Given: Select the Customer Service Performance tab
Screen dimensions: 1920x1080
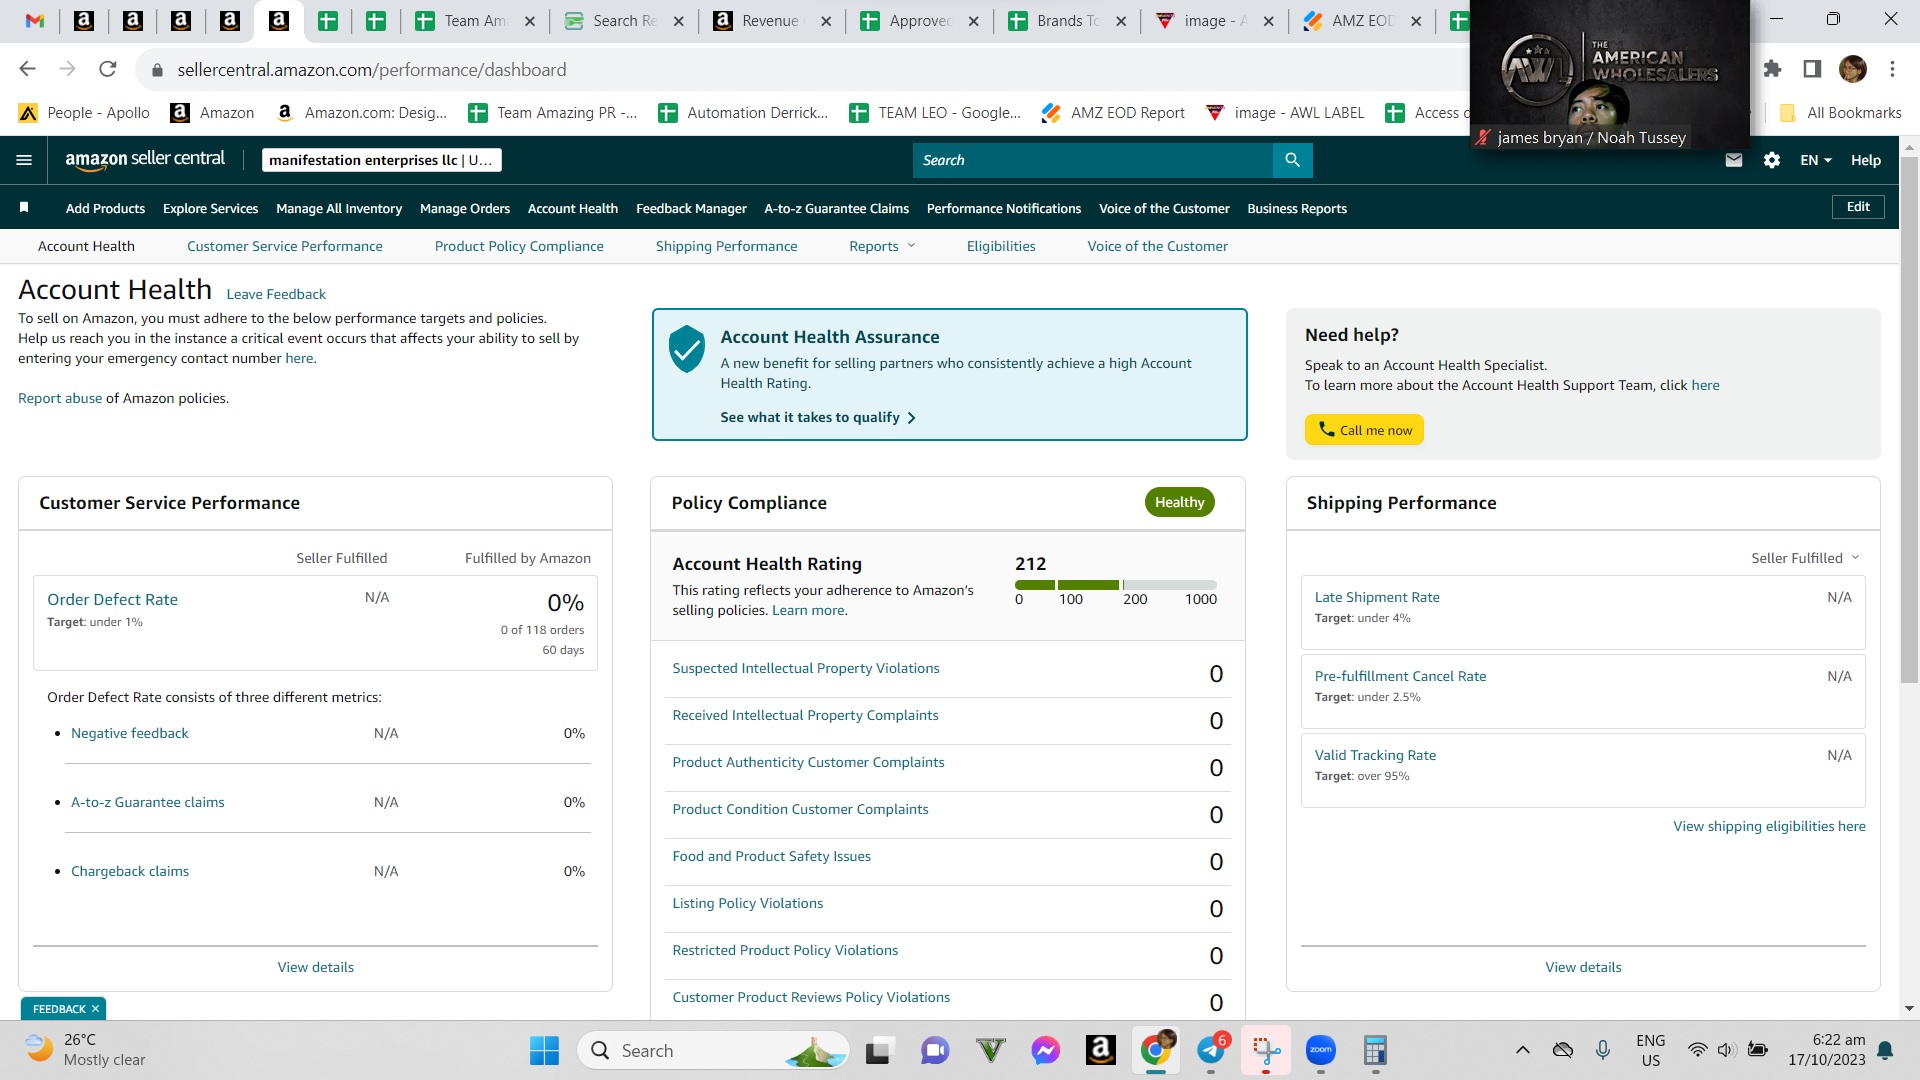Looking at the screenshot, I should click(285, 246).
